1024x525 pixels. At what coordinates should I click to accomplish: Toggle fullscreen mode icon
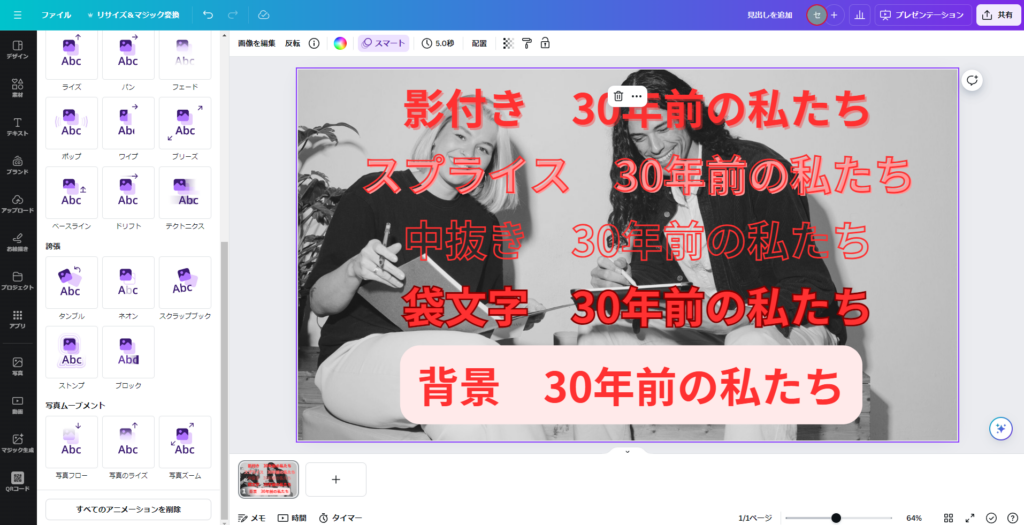[x=970, y=518]
